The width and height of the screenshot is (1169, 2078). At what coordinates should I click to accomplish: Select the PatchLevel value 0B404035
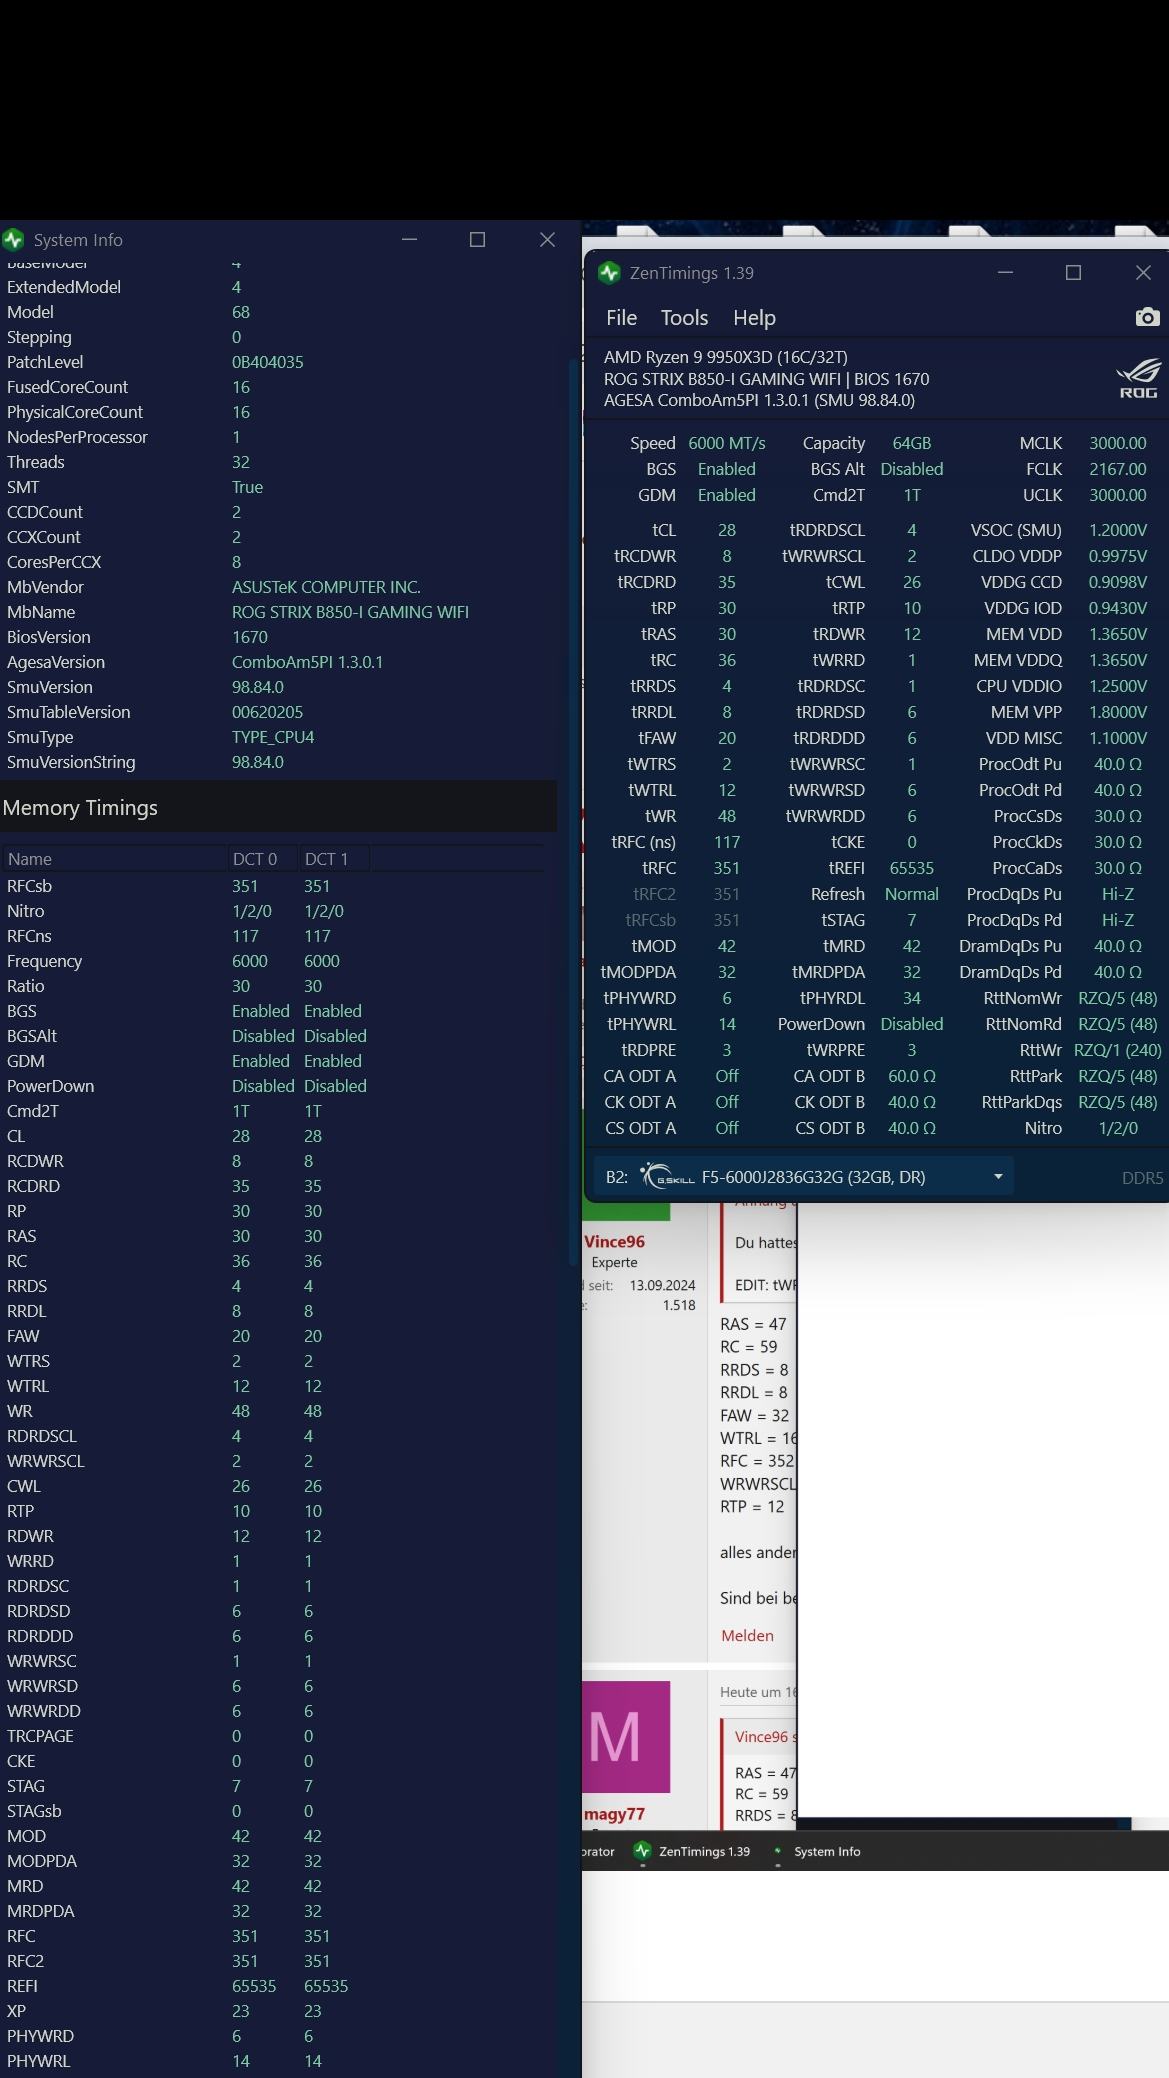[x=267, y=362]
